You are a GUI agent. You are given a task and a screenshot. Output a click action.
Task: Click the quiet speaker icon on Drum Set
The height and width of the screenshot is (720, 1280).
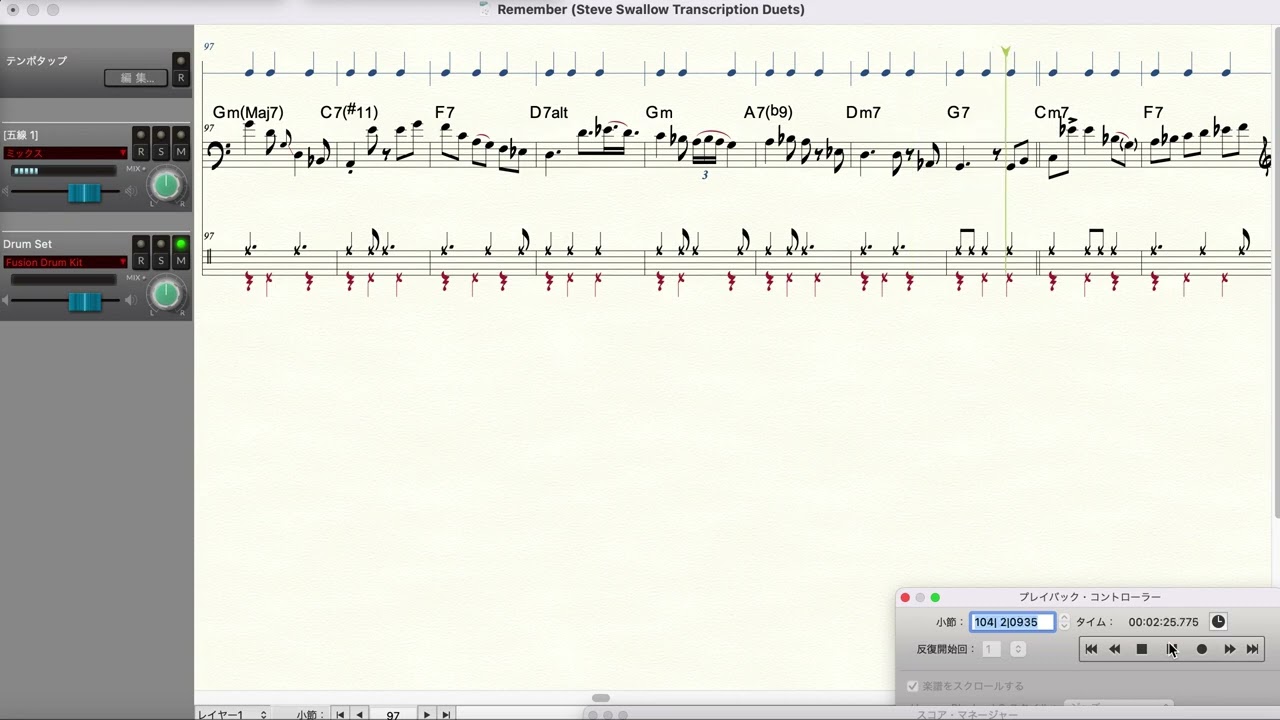pyautogui.click(x=5, y=301)
